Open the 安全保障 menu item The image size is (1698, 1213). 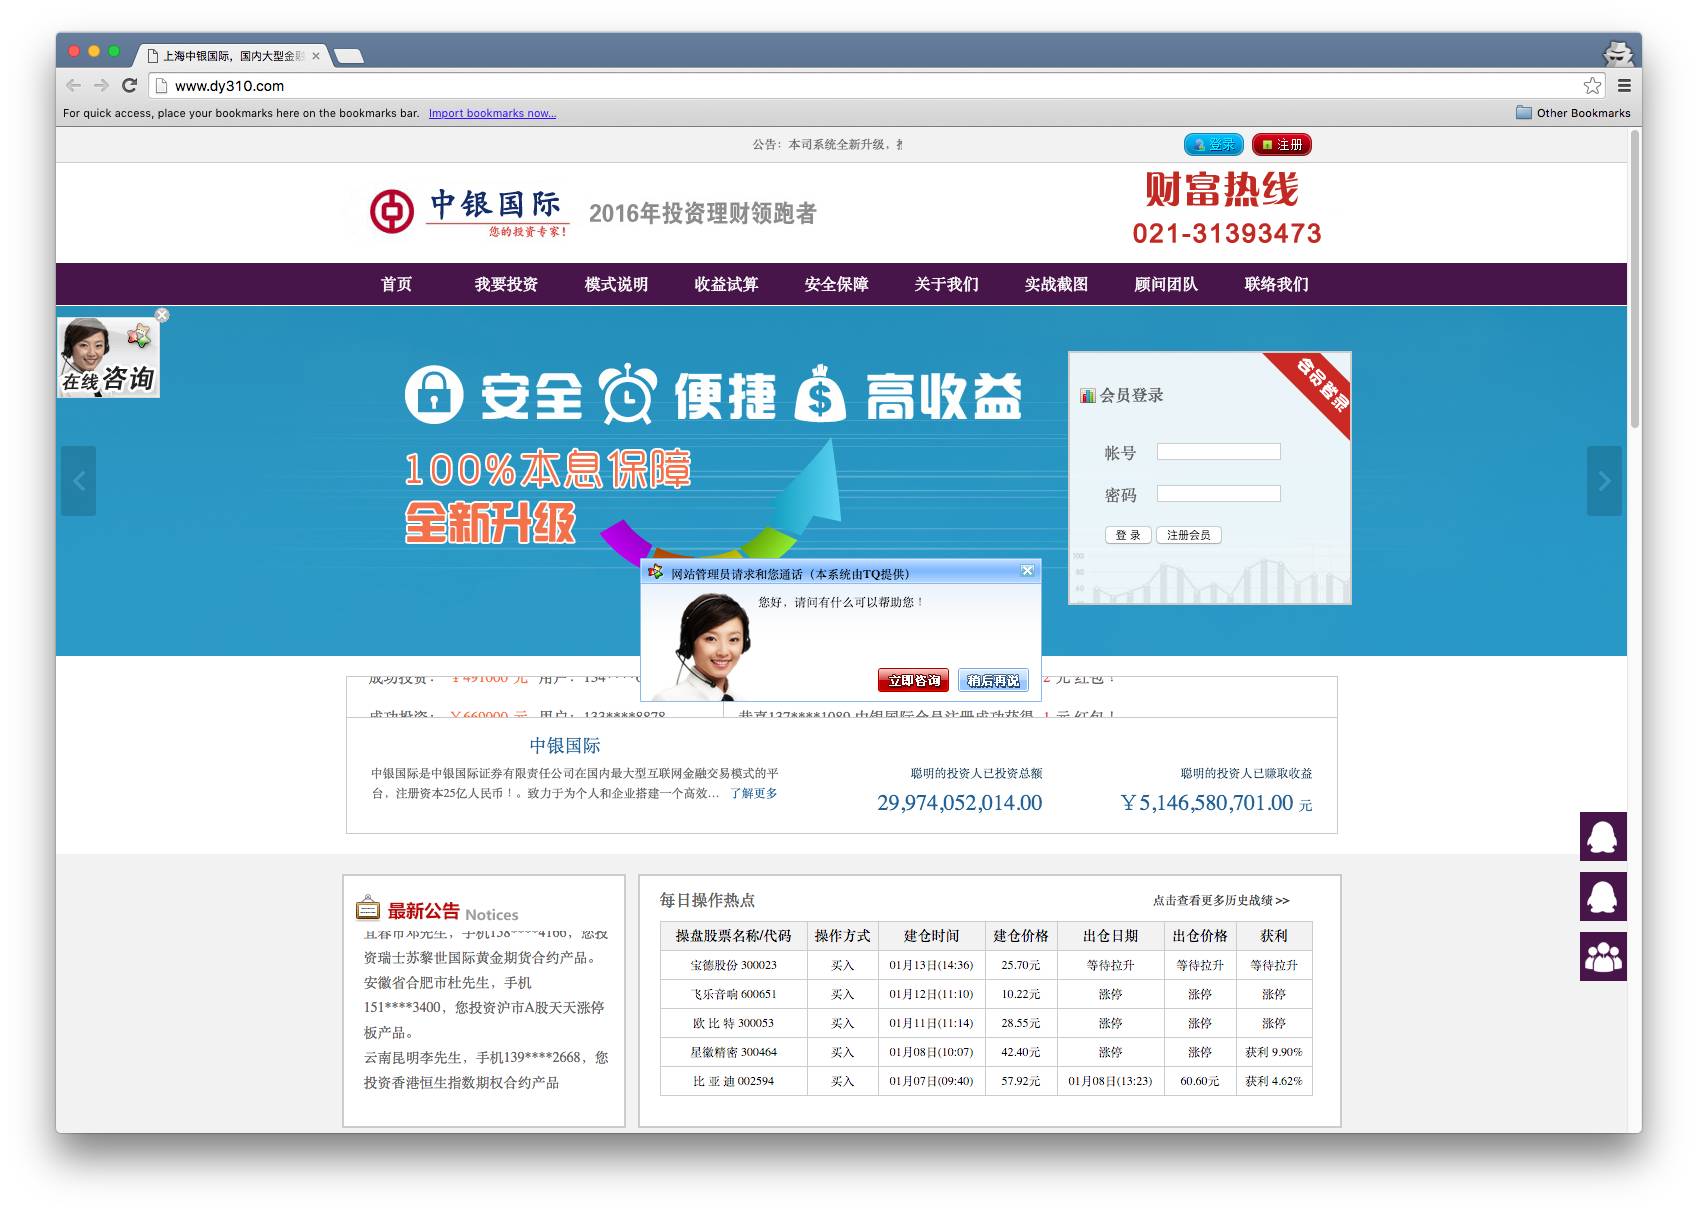pyautogui.click(x=836, y=284)
